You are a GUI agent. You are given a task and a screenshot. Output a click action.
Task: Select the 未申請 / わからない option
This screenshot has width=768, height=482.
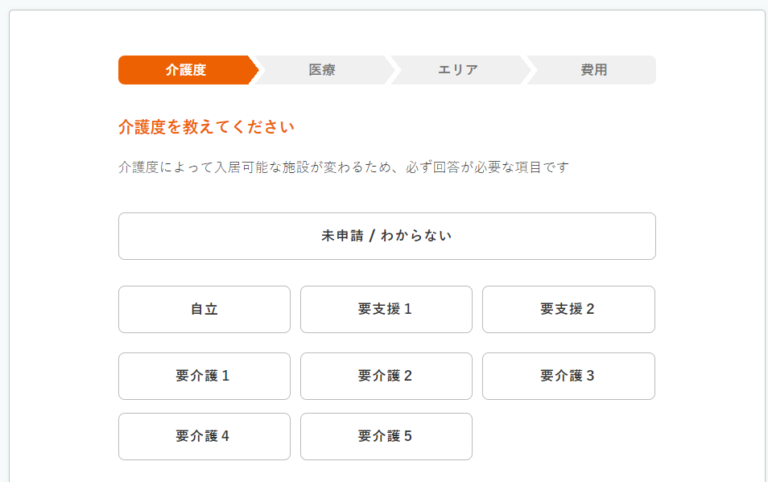point(386,236)
